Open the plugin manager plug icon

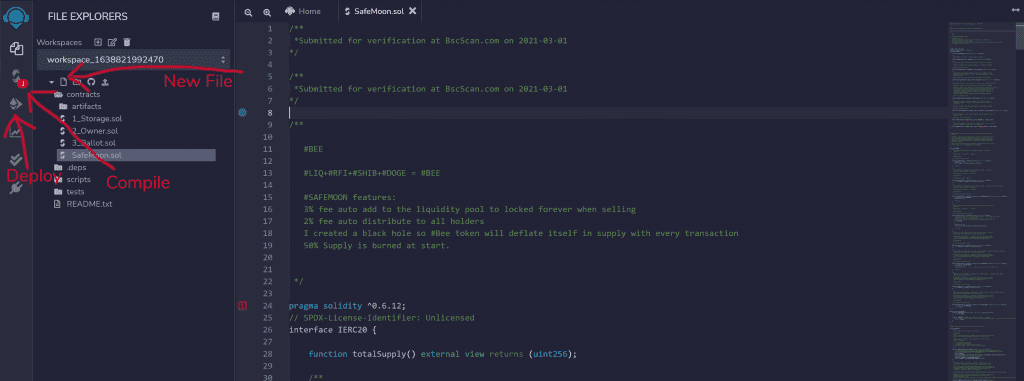pos(16,188)
